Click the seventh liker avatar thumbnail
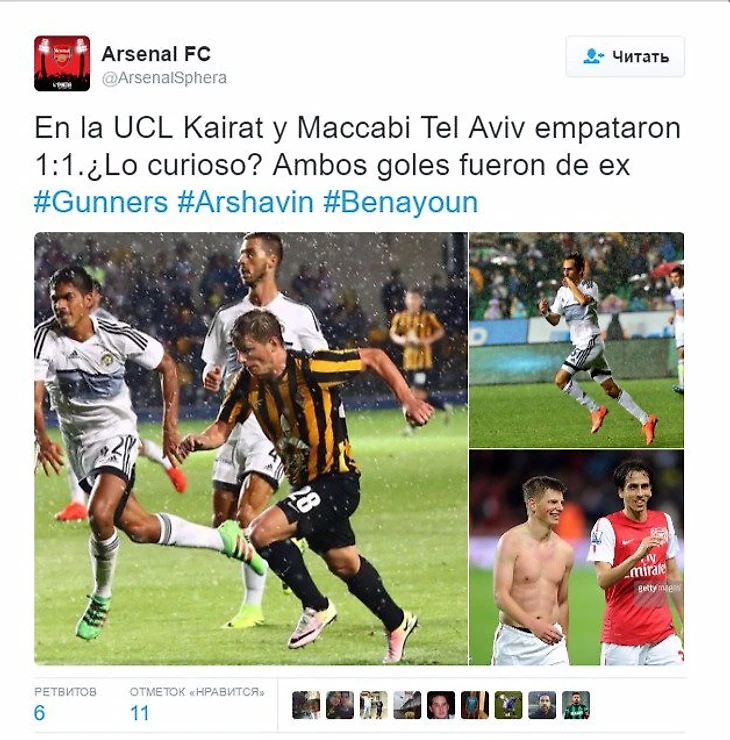 [508, 705]
